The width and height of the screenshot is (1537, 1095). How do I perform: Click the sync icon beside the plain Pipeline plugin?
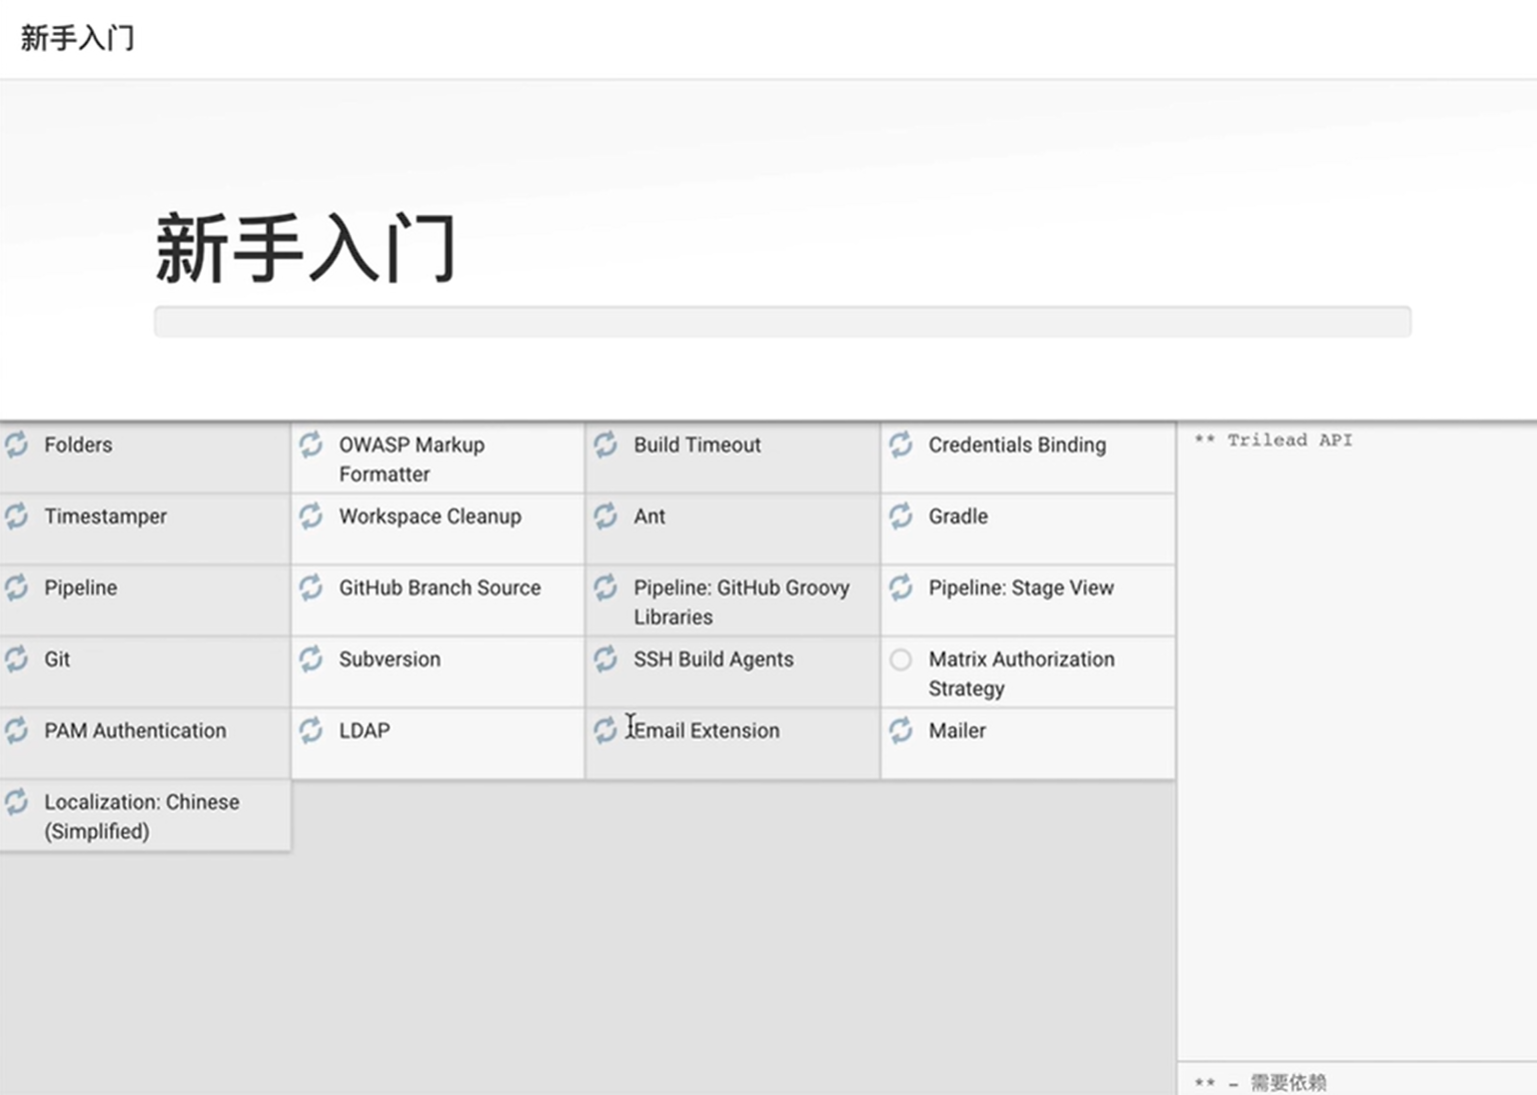[17, 587]
